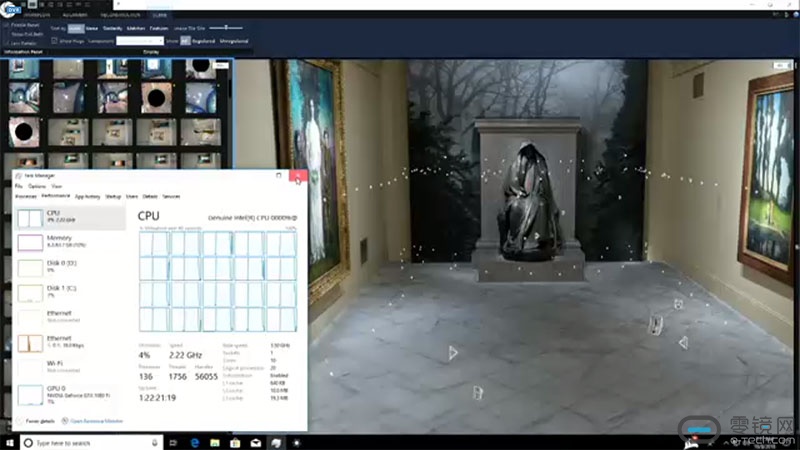Click the Open Resource Monitor link
The width and height of the screenshot is (800, 450).
pyautogui.click(x=96, y=421)
